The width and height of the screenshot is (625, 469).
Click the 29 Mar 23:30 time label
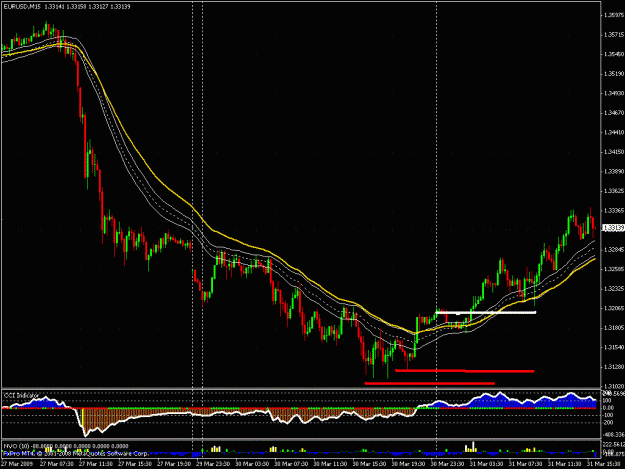(x=213, y=464)
